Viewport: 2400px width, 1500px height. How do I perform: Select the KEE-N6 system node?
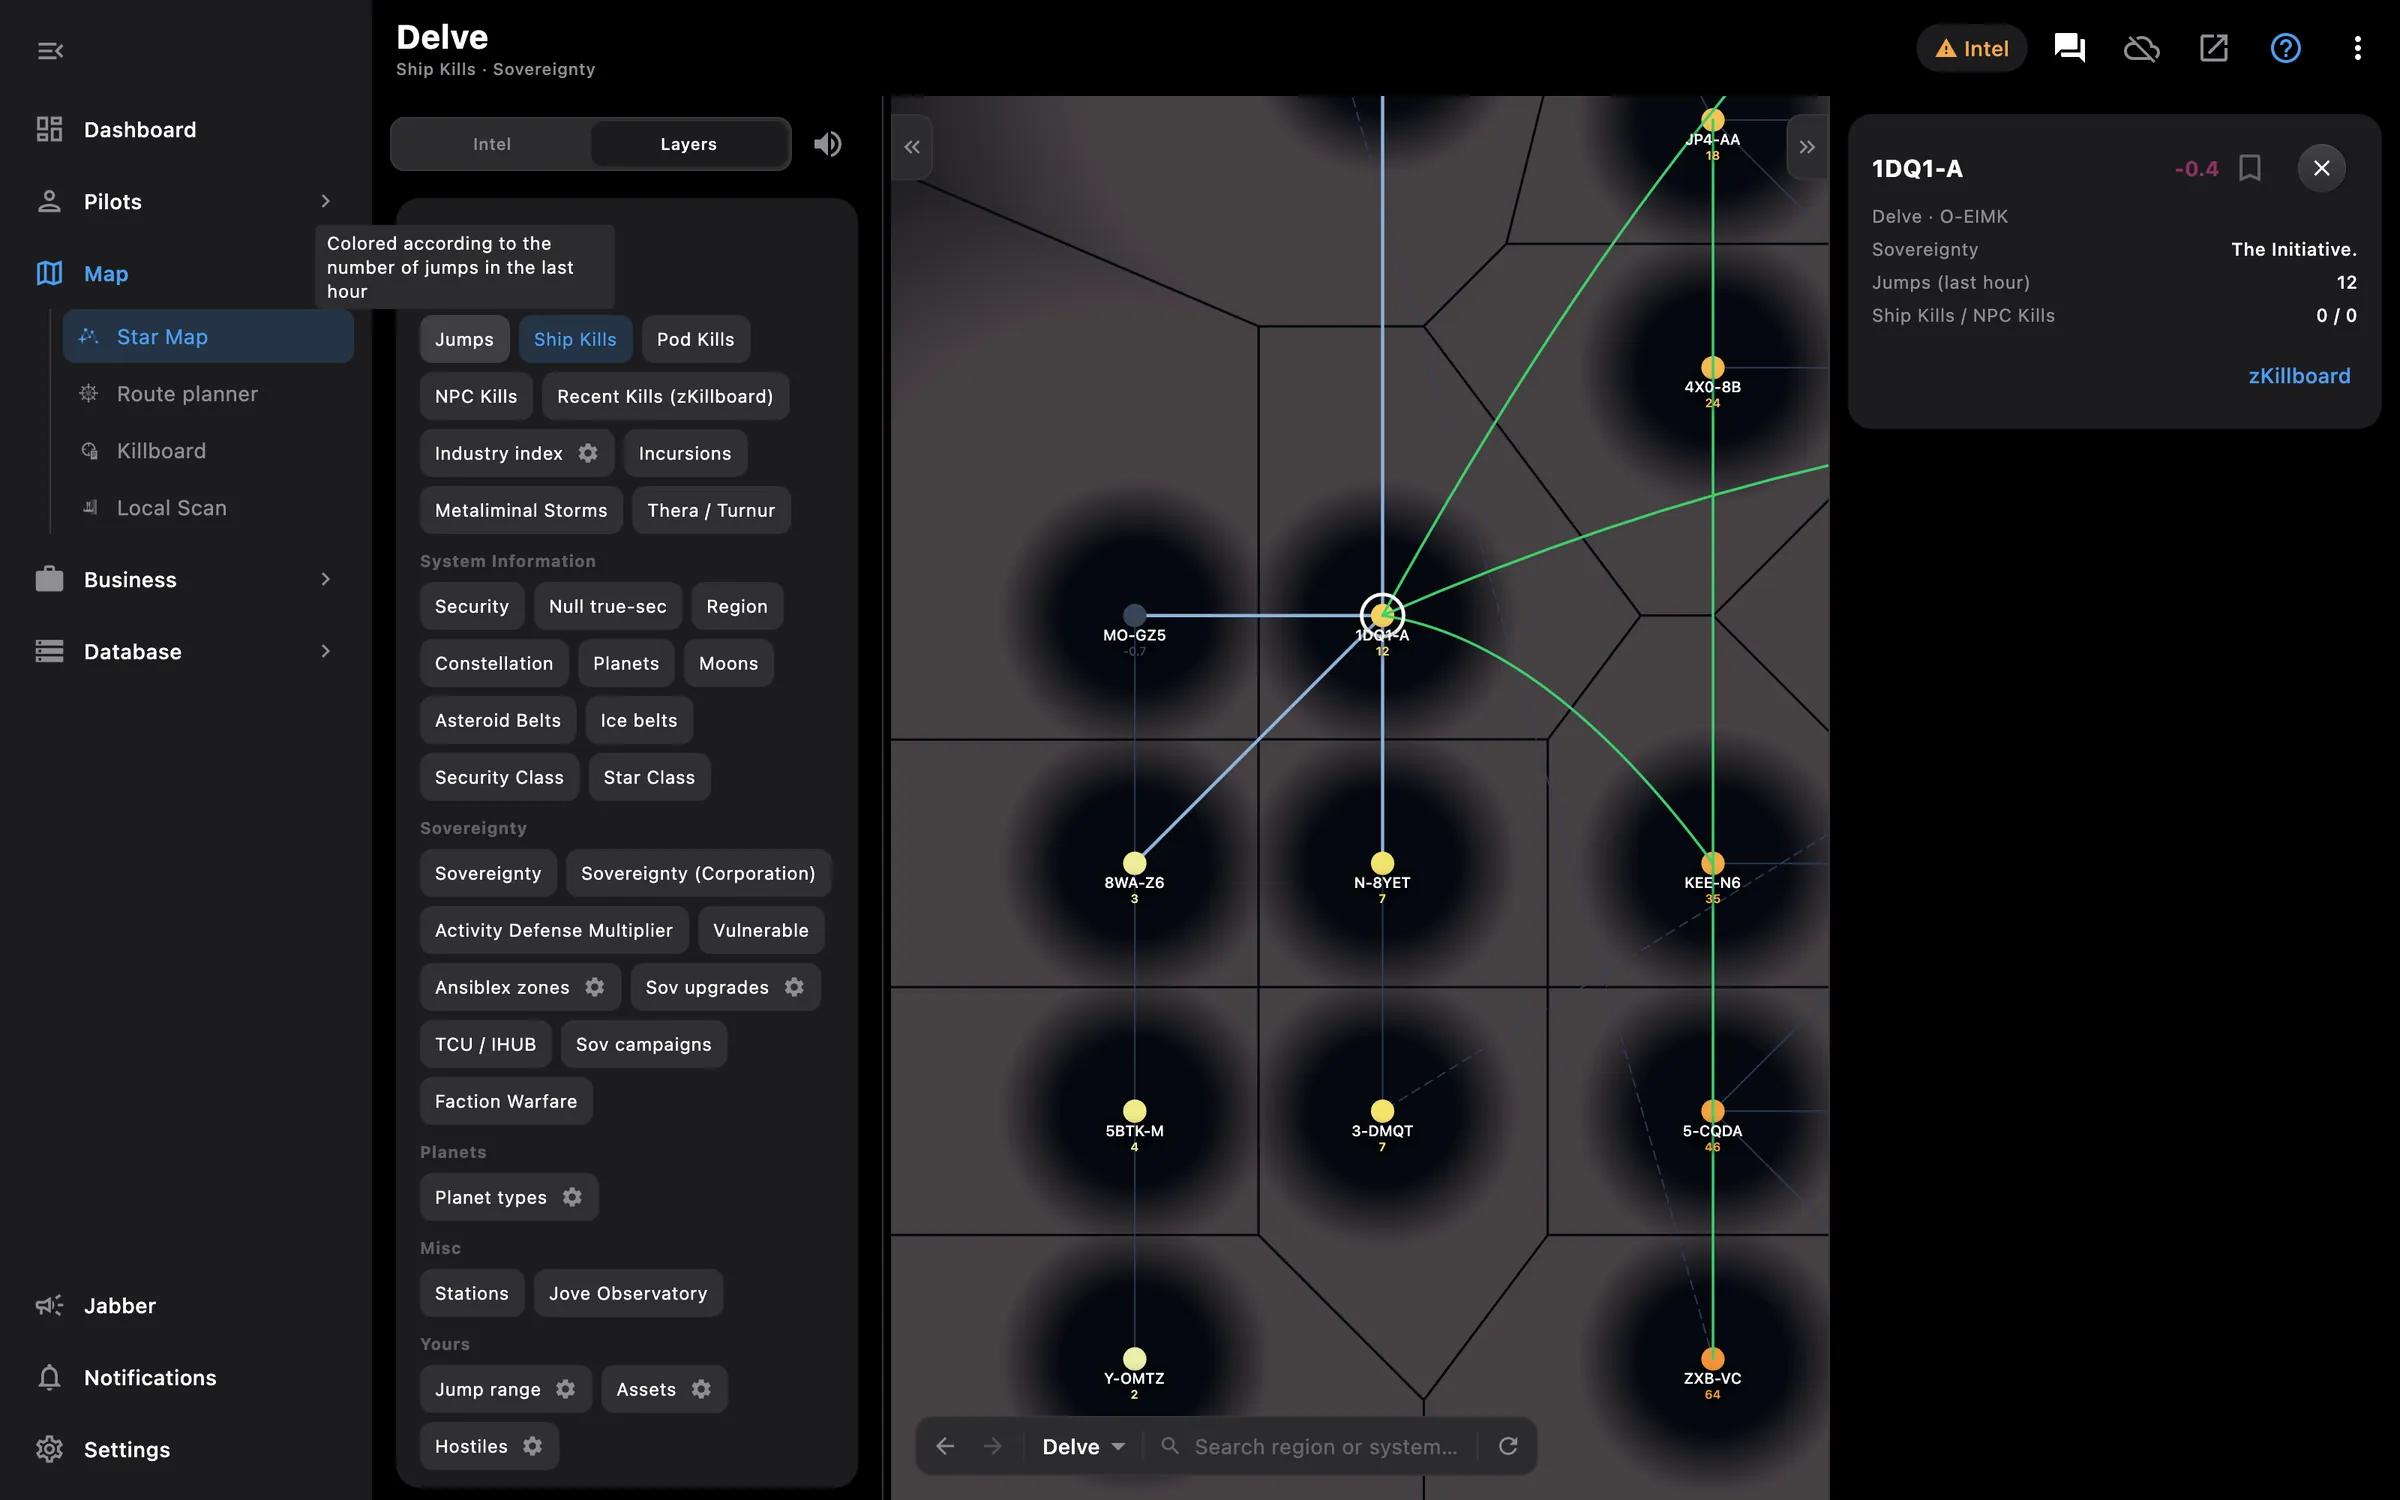click(1712, 863)
